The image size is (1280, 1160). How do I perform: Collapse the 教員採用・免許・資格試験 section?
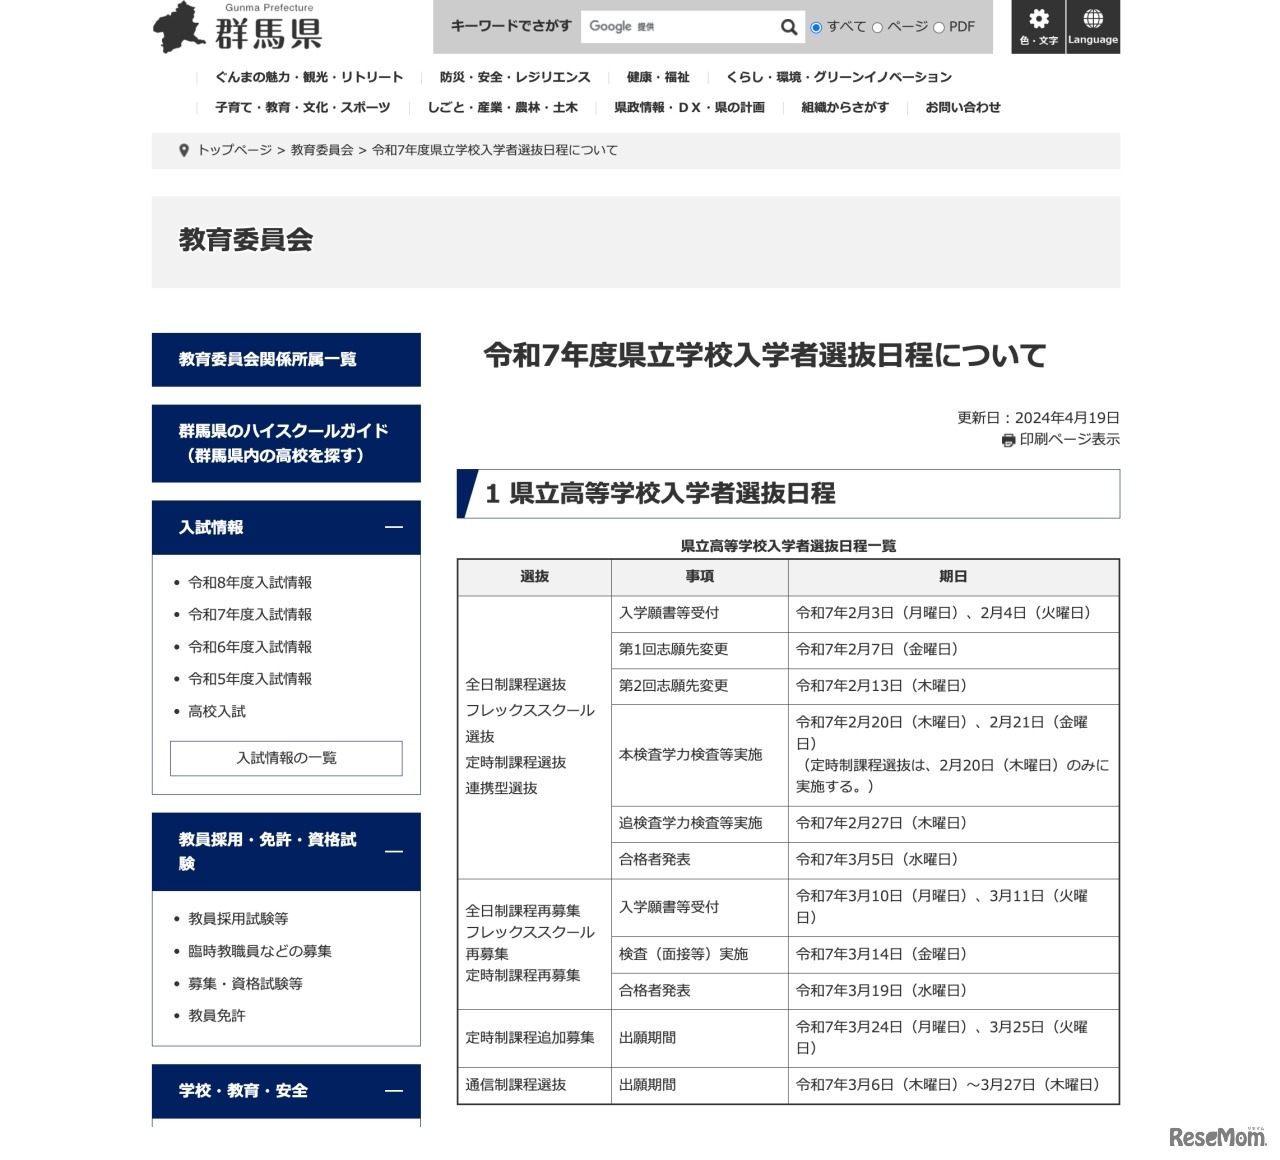pos(394,852)
